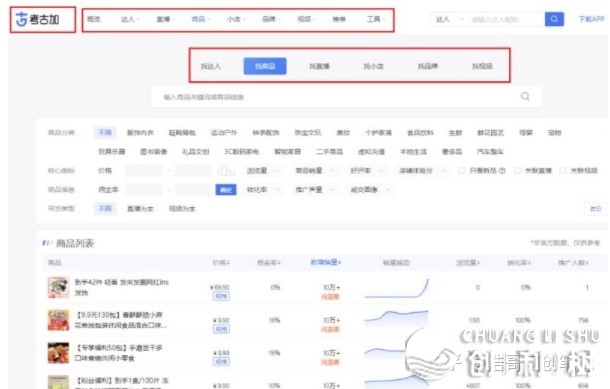Enable the 关联视频 checkbox

[563, 170]
